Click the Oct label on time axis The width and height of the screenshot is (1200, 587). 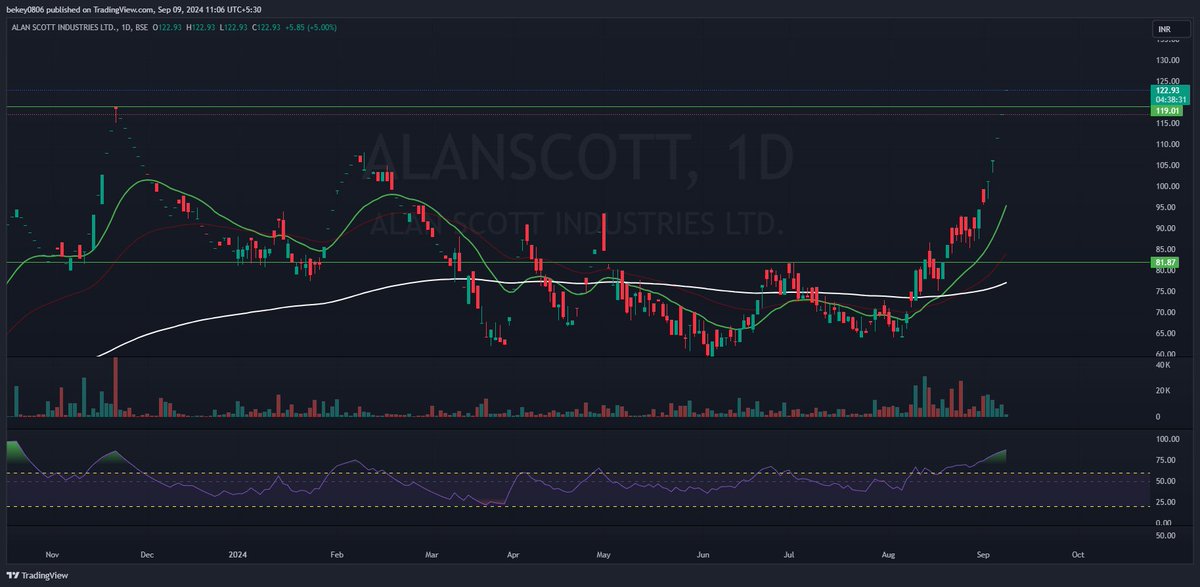(1077, 553)
